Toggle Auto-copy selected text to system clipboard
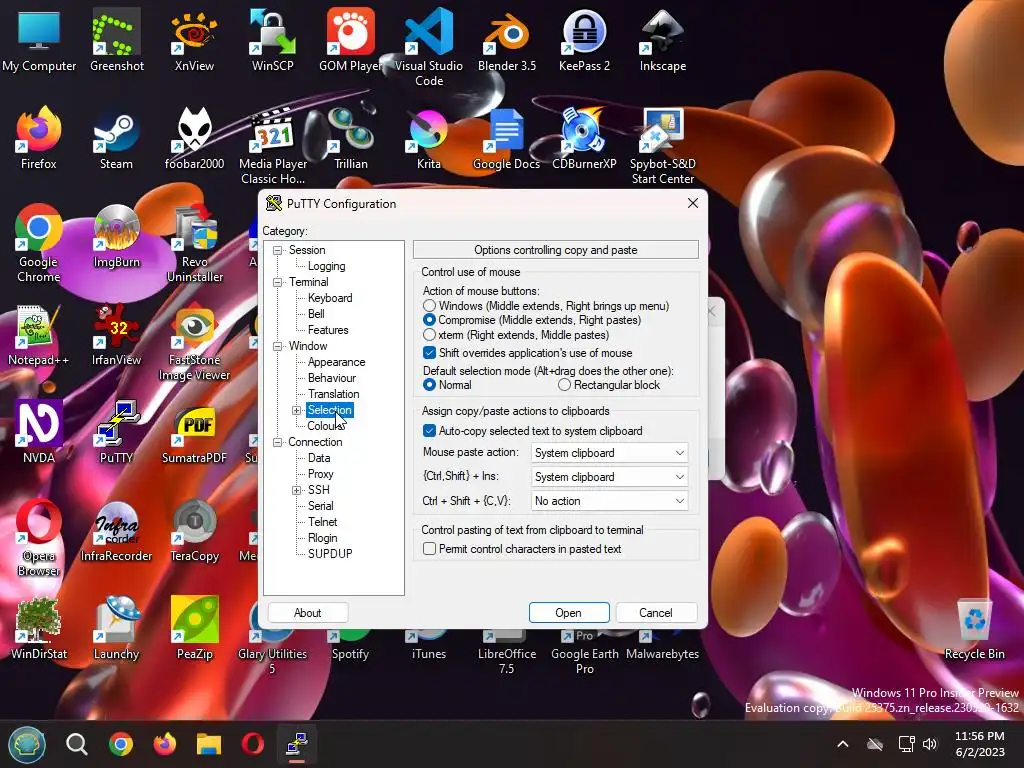 (x=533, y=431)
